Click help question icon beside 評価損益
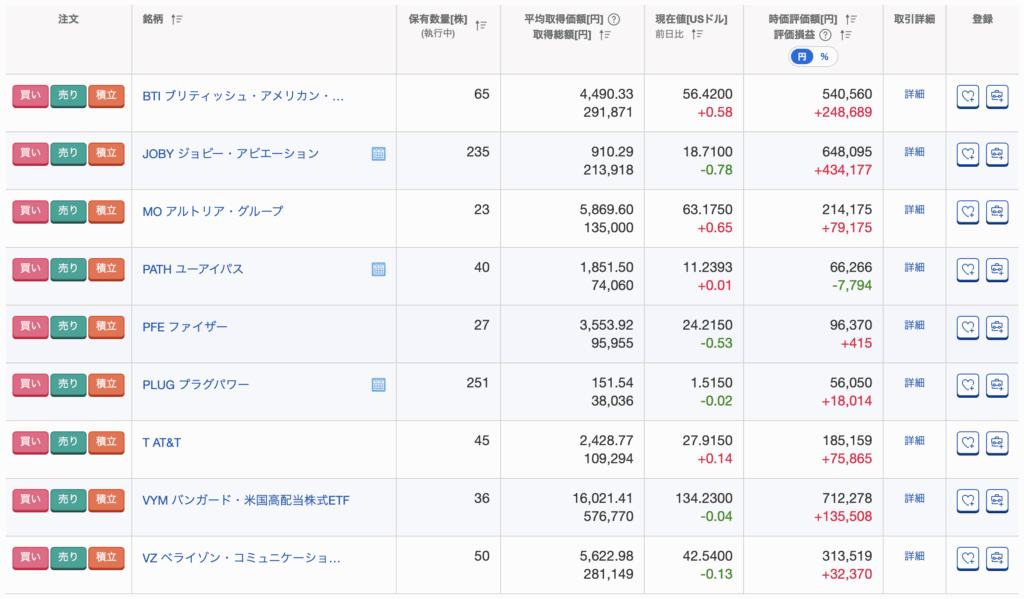The height and width of the screenshot is (599, 1024). pos(825,35)
